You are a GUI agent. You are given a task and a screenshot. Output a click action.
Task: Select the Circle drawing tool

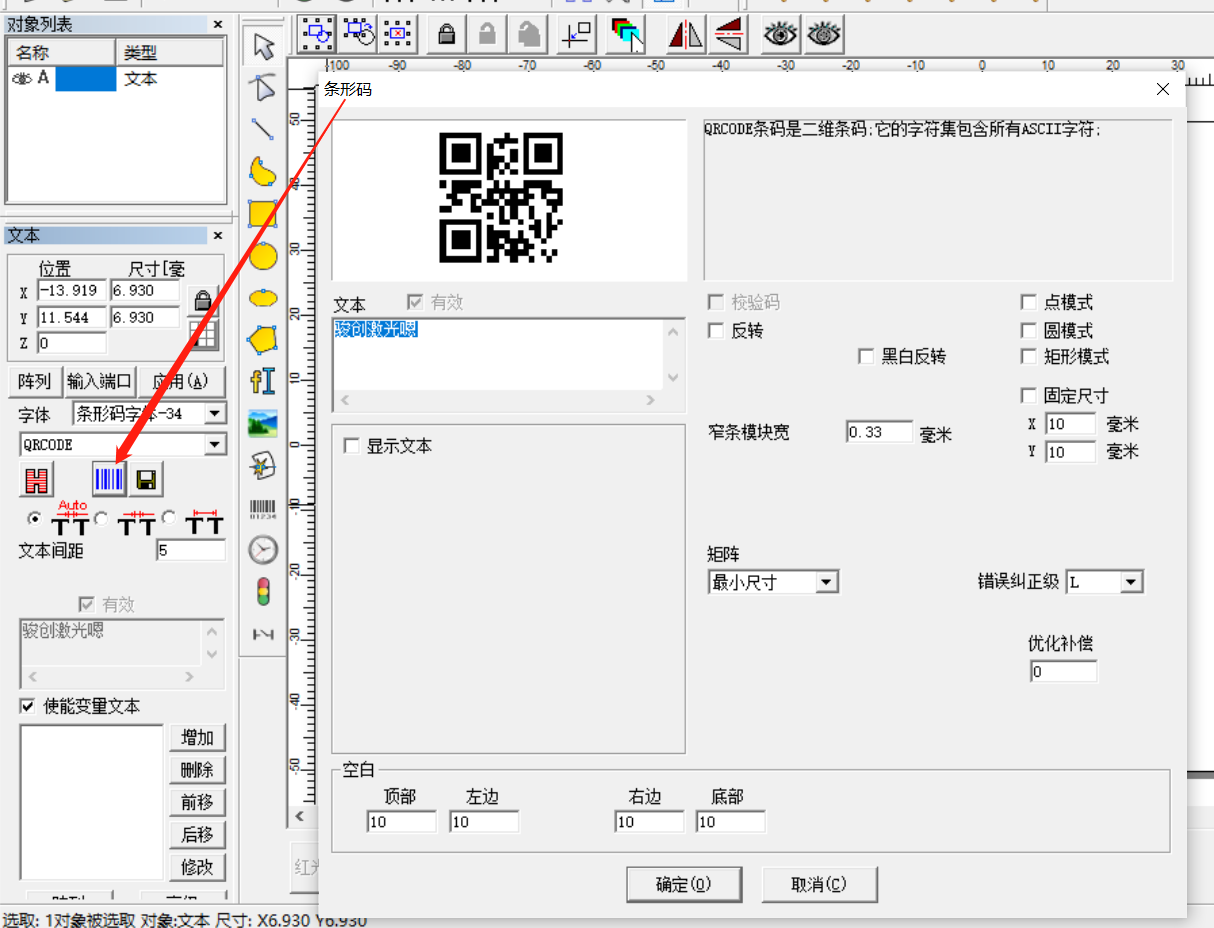263,256
